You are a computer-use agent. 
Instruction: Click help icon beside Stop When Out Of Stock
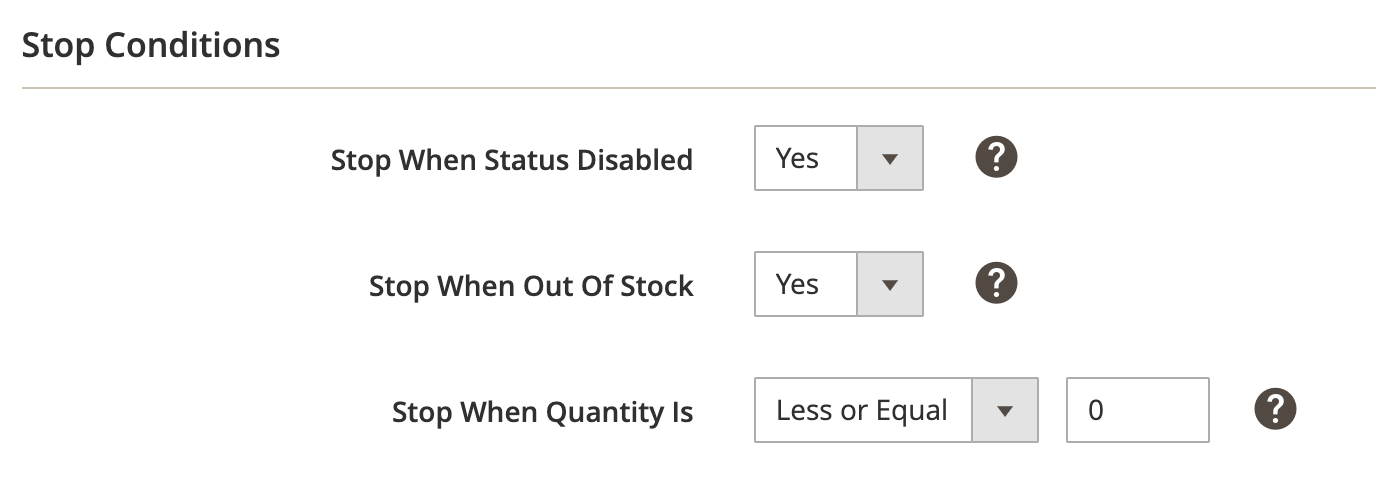point(996,284)
